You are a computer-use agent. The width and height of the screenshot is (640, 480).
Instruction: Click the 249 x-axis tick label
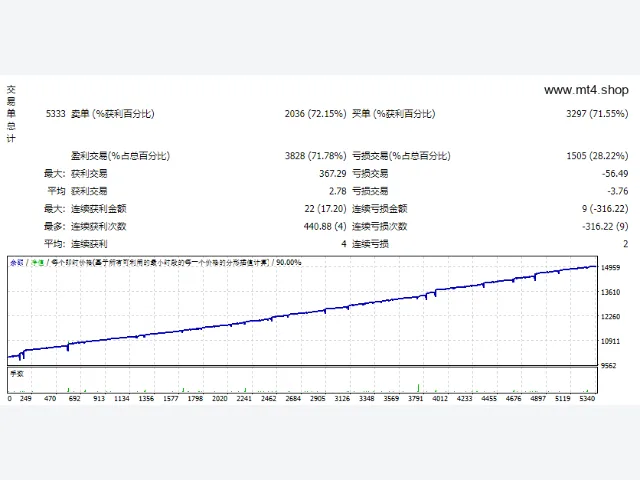point(25,398)
